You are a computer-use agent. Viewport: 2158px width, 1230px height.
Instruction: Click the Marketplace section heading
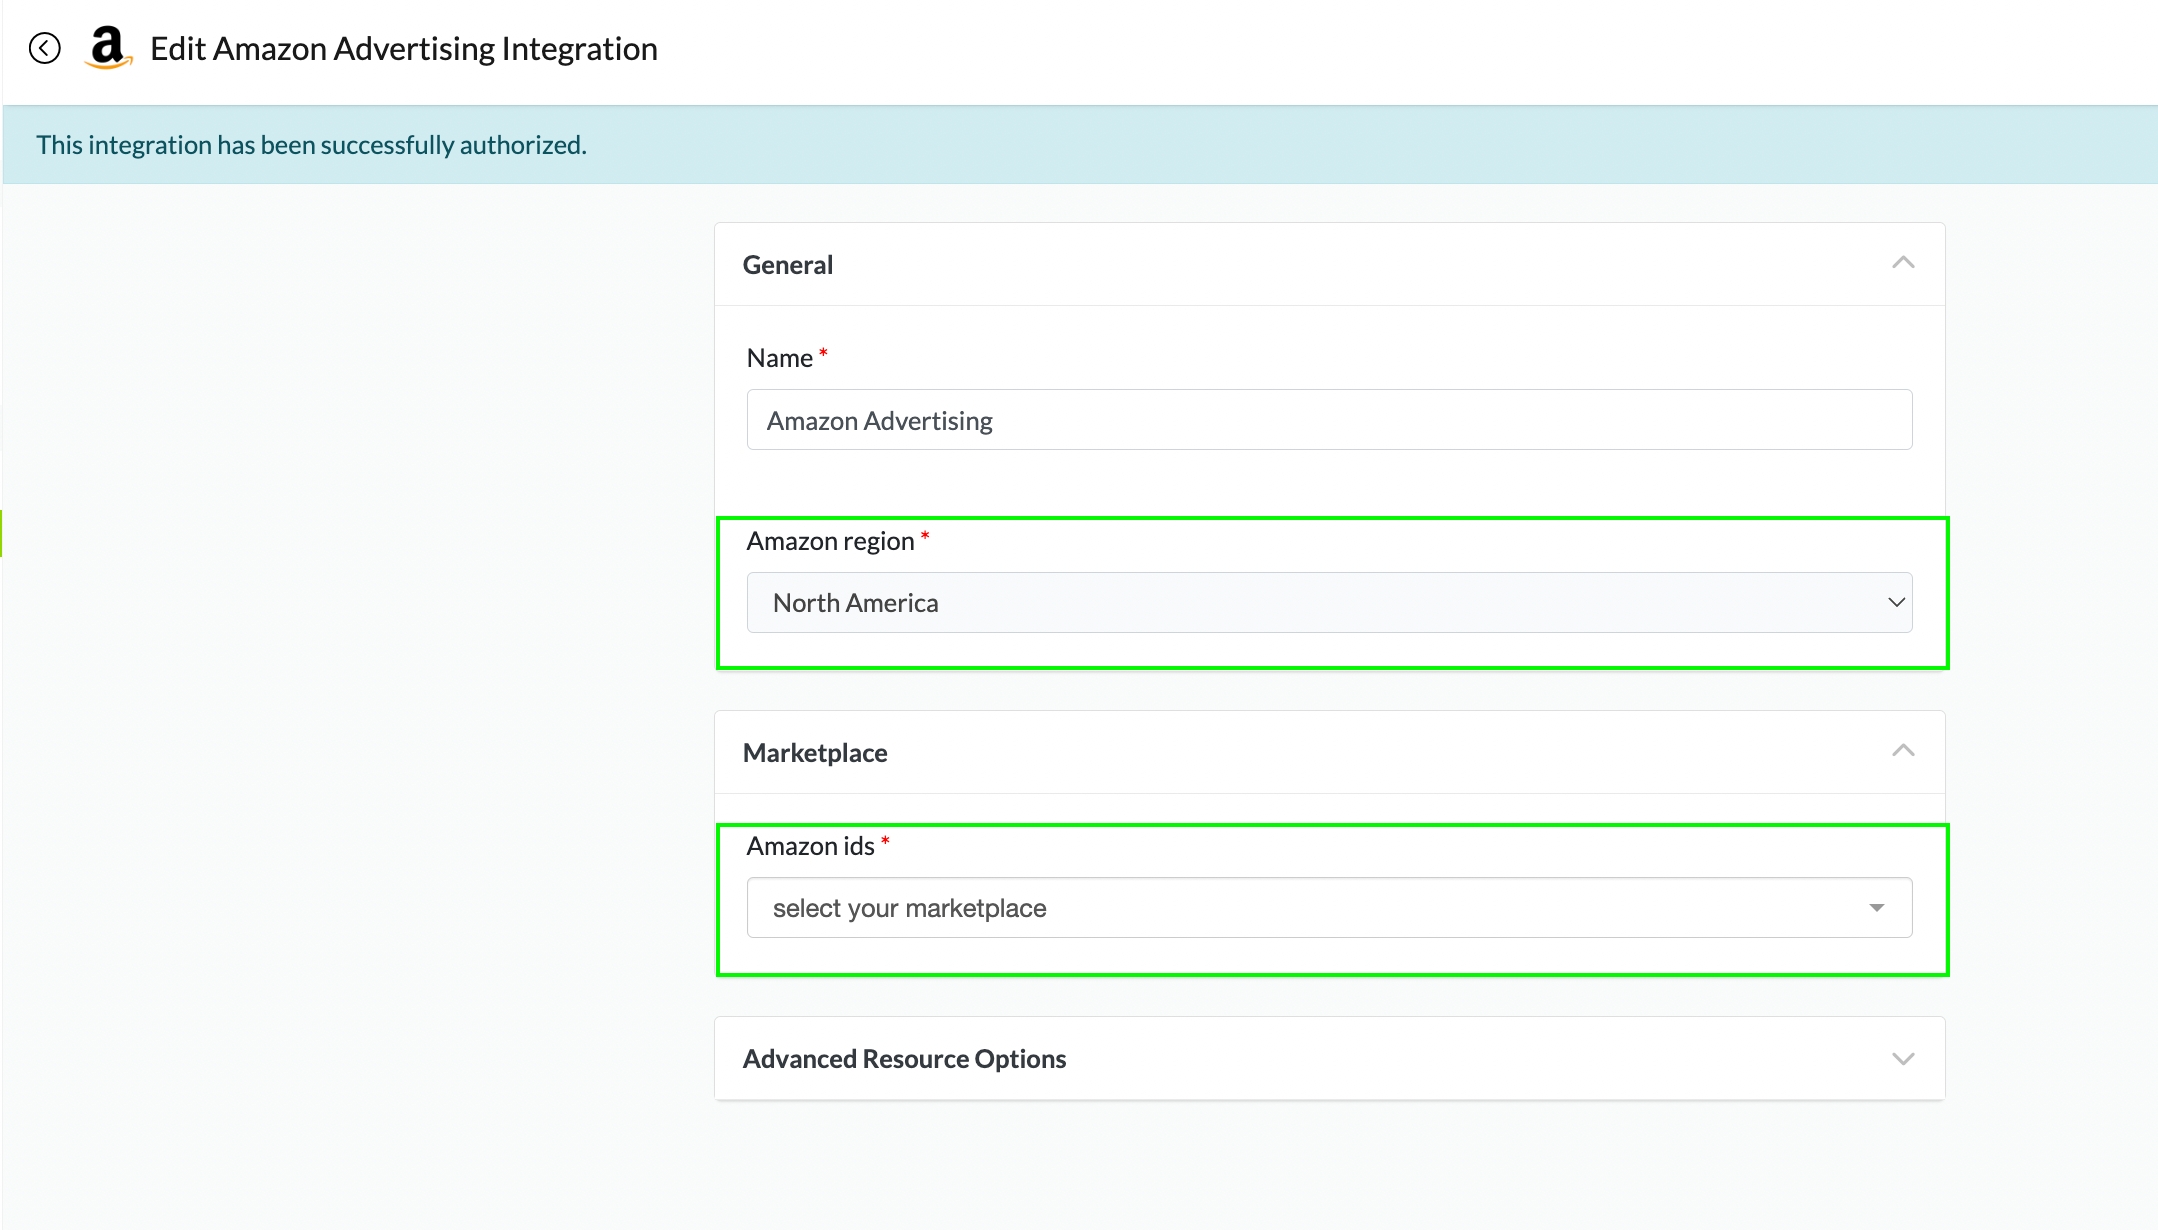[814, 753]
